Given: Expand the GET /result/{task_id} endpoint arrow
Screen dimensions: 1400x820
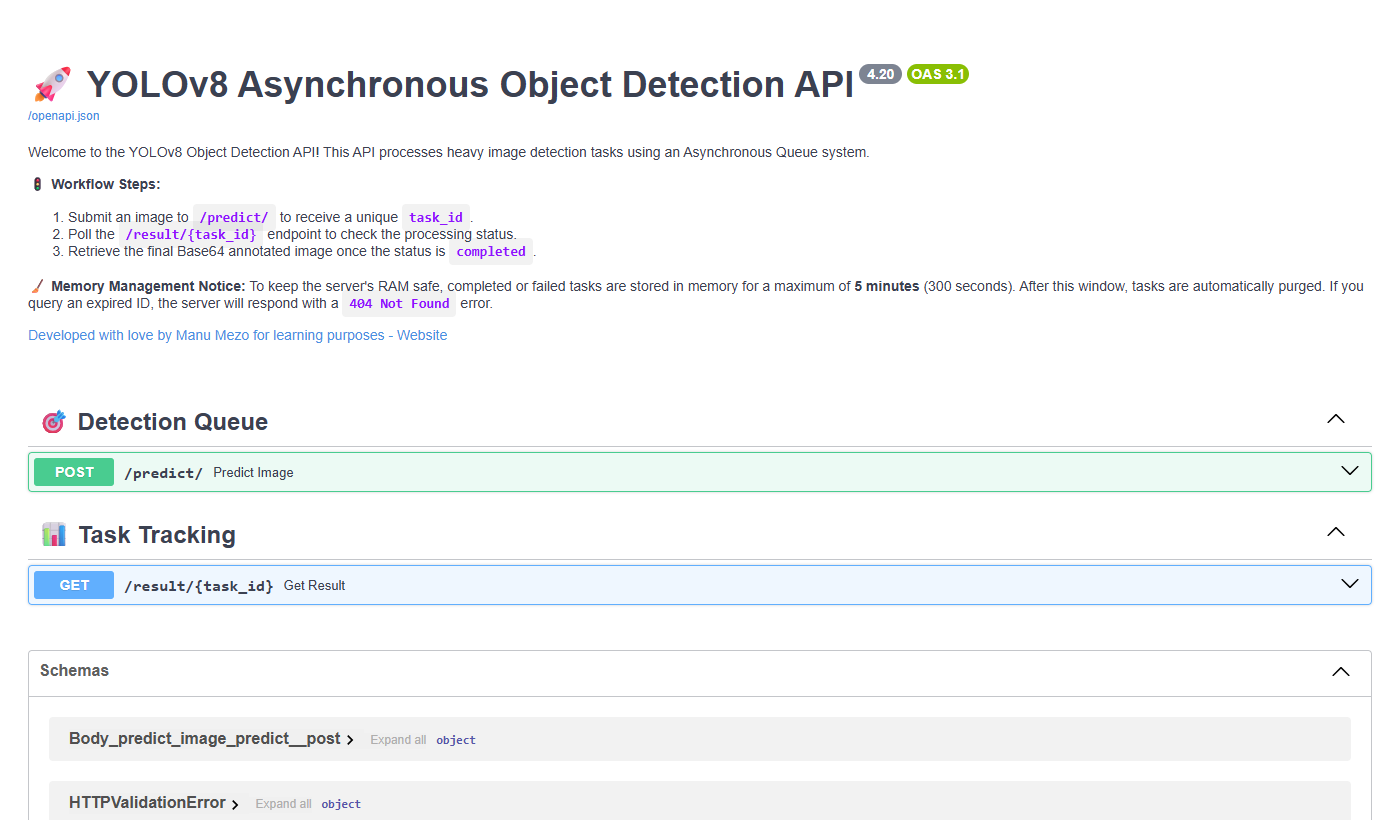Looking at the screenshot, I should point(1350,584).
